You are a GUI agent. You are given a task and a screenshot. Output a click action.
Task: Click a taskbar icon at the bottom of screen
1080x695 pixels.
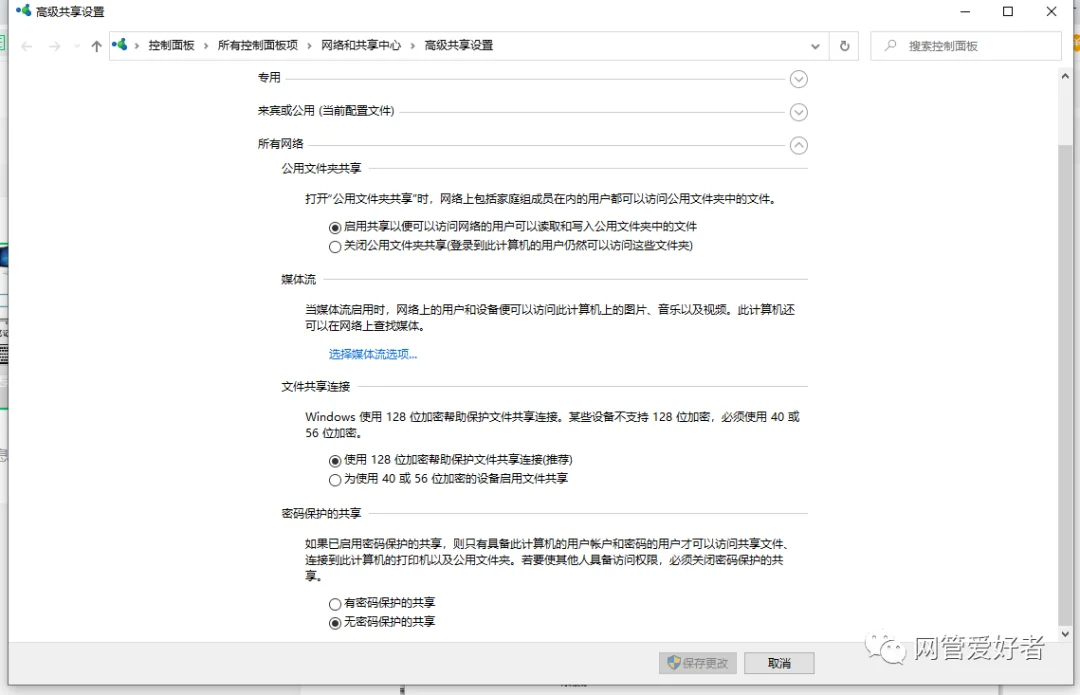click(x=400, y=689)
